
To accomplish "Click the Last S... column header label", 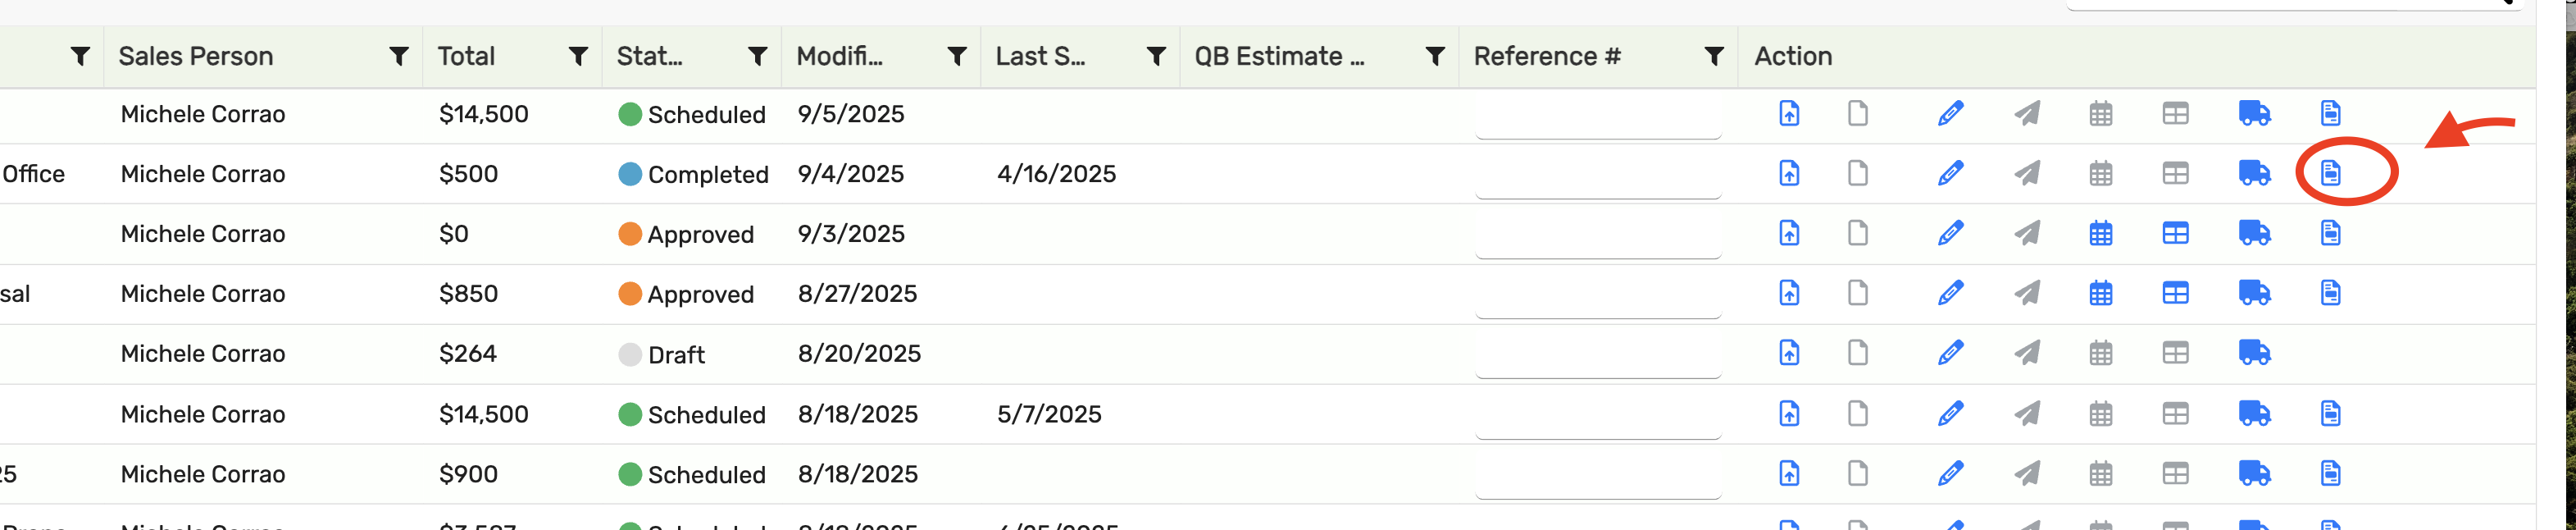I will point(1039,56).
